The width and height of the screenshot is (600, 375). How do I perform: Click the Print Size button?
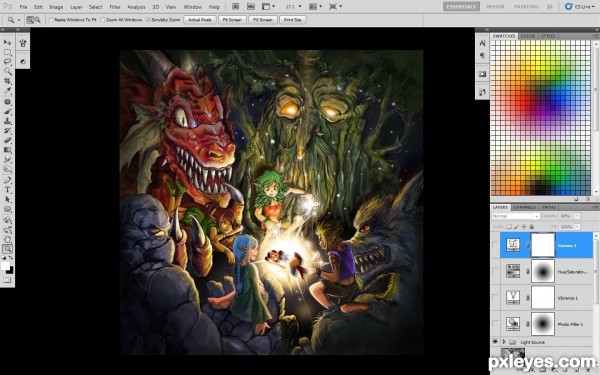click(293, 20)
